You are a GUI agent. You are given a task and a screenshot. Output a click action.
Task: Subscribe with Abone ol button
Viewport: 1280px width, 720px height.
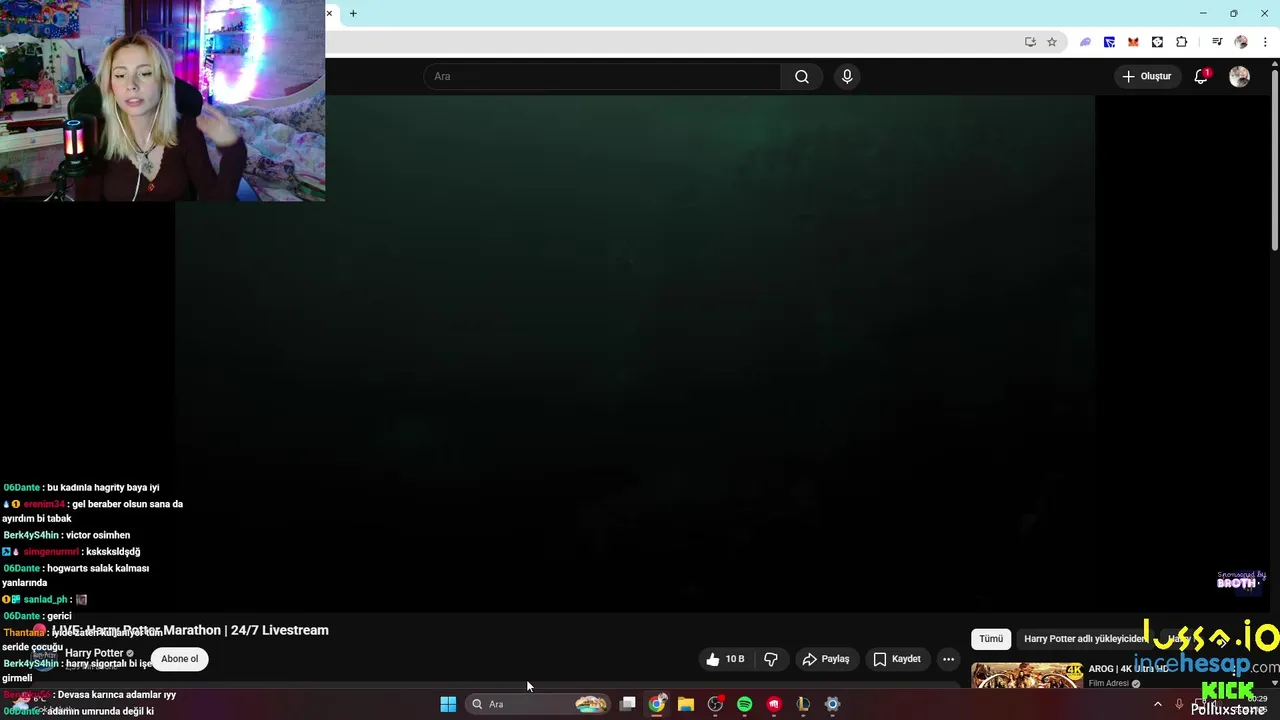pyautogui.click(x=180, y=659)
